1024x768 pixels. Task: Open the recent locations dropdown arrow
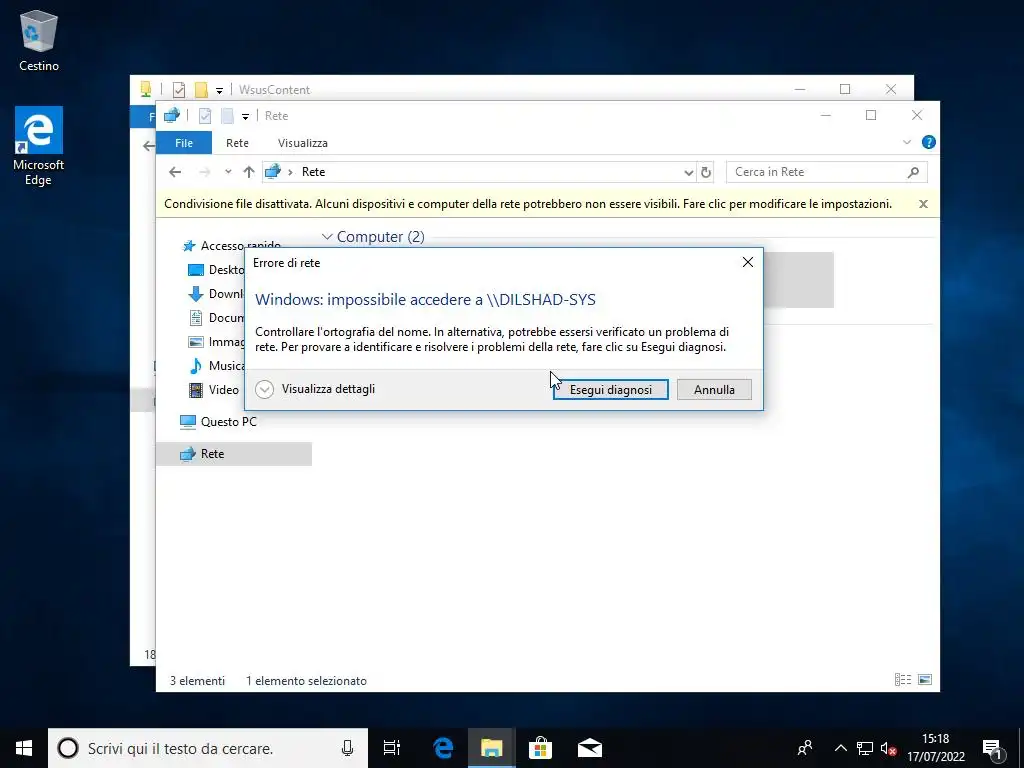tap(228, 172)
